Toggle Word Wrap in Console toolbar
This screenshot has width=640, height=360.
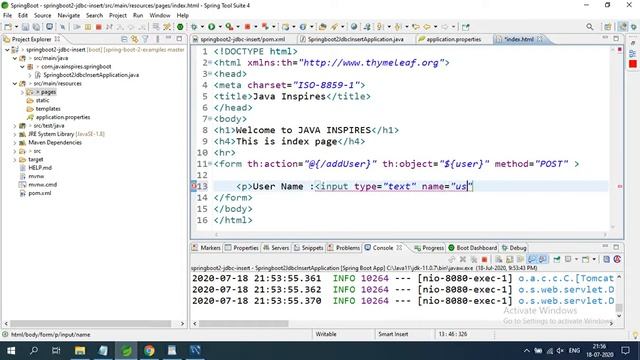(520, 259)
